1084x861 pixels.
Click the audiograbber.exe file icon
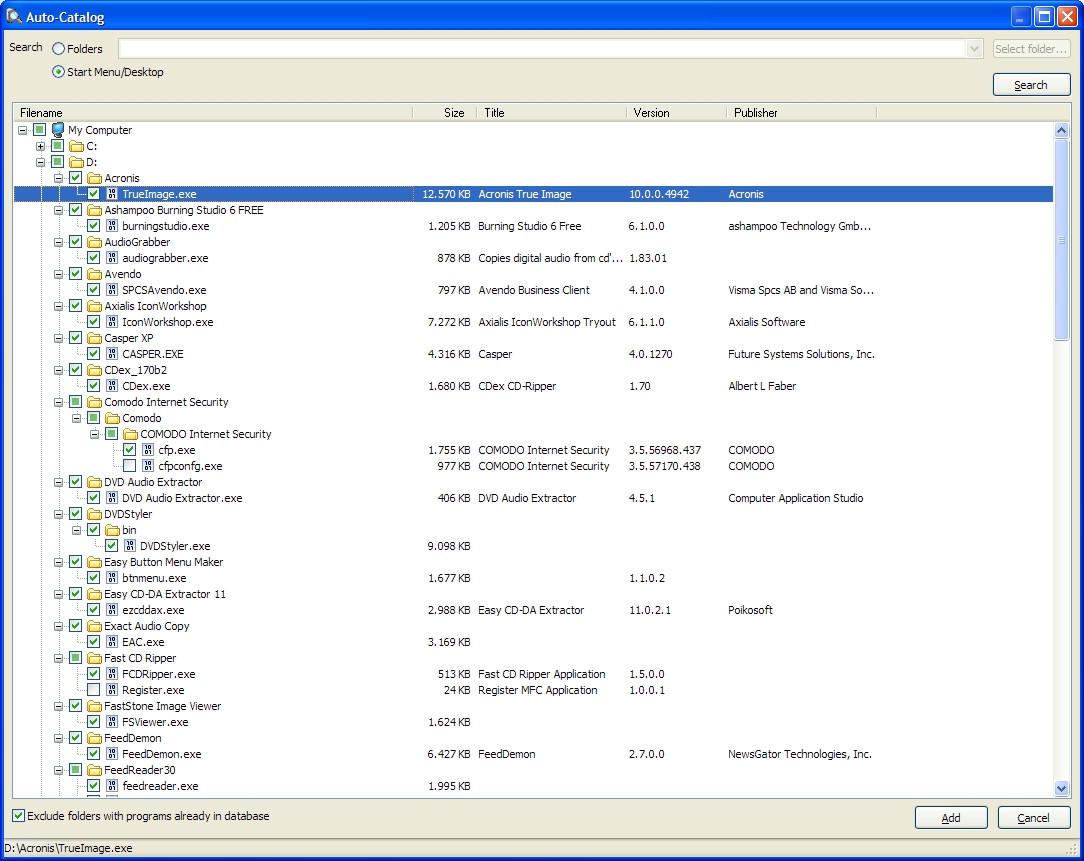[112, 258]
